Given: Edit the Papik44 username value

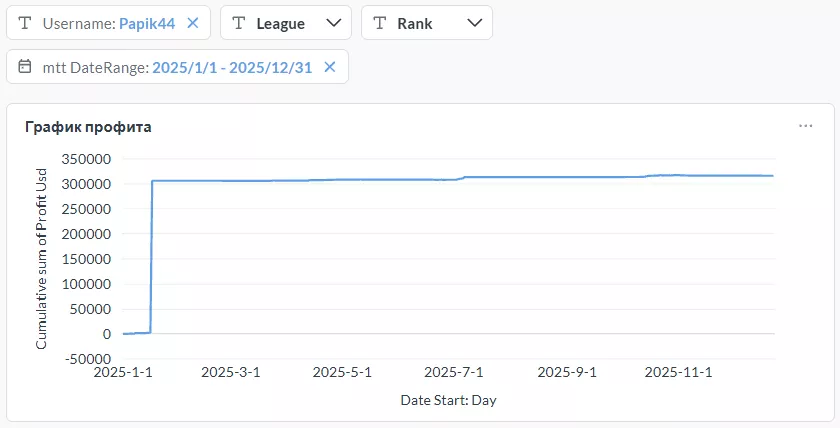Looking at the screenshot, I should 147,23.
